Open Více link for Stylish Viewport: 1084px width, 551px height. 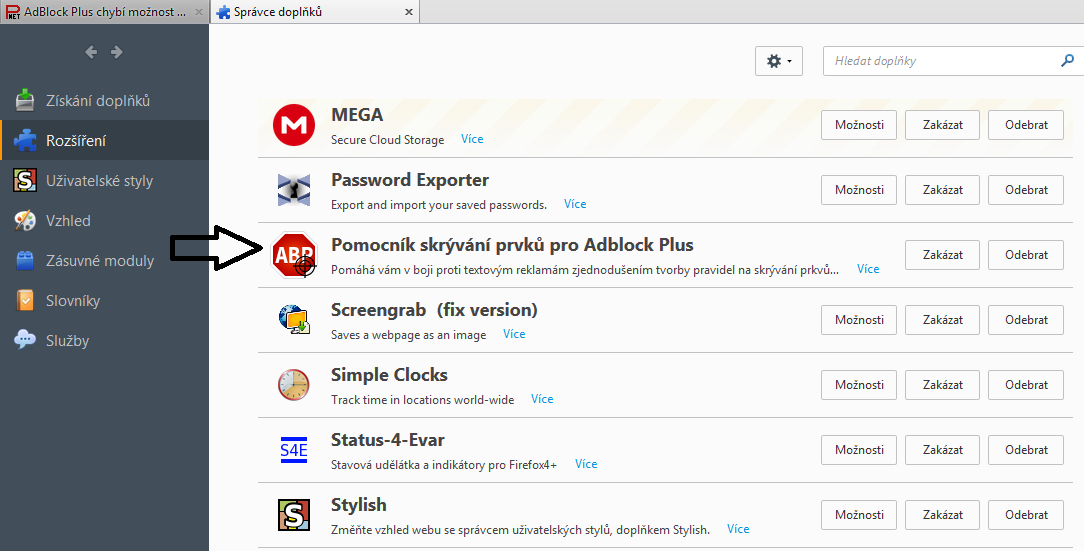coord(738,529)
